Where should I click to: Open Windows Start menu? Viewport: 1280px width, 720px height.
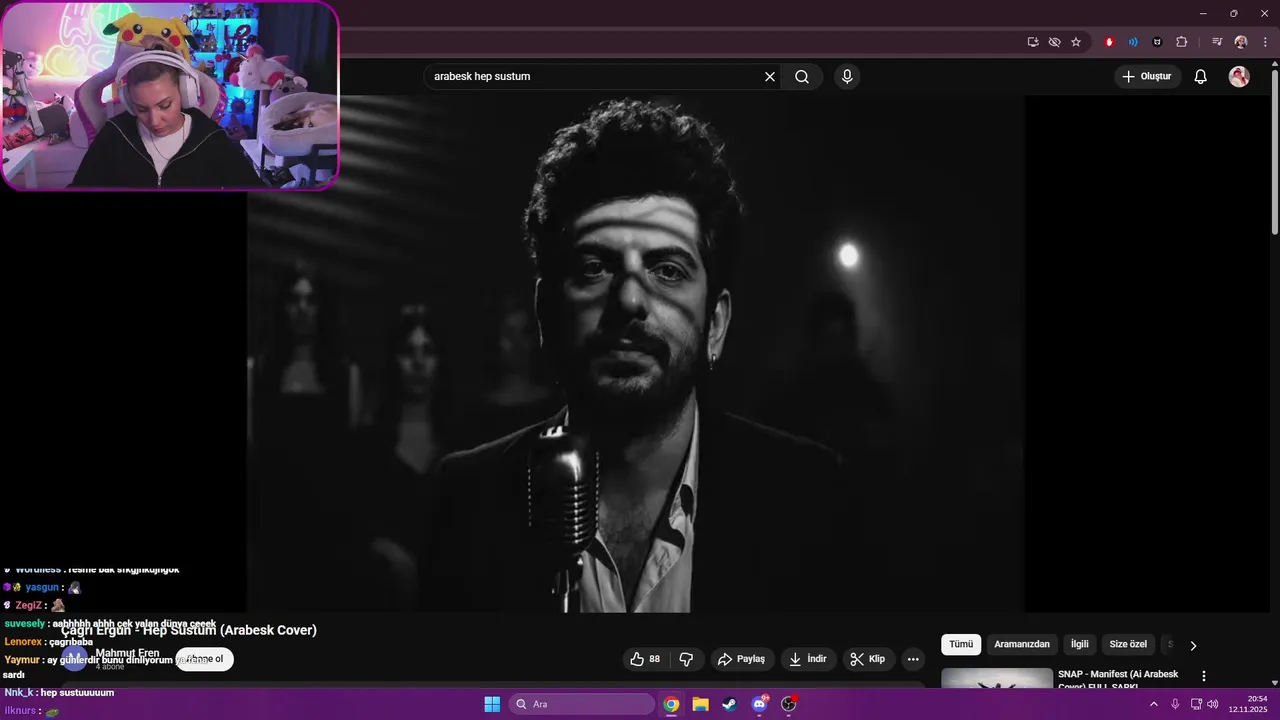coord(492,704)
